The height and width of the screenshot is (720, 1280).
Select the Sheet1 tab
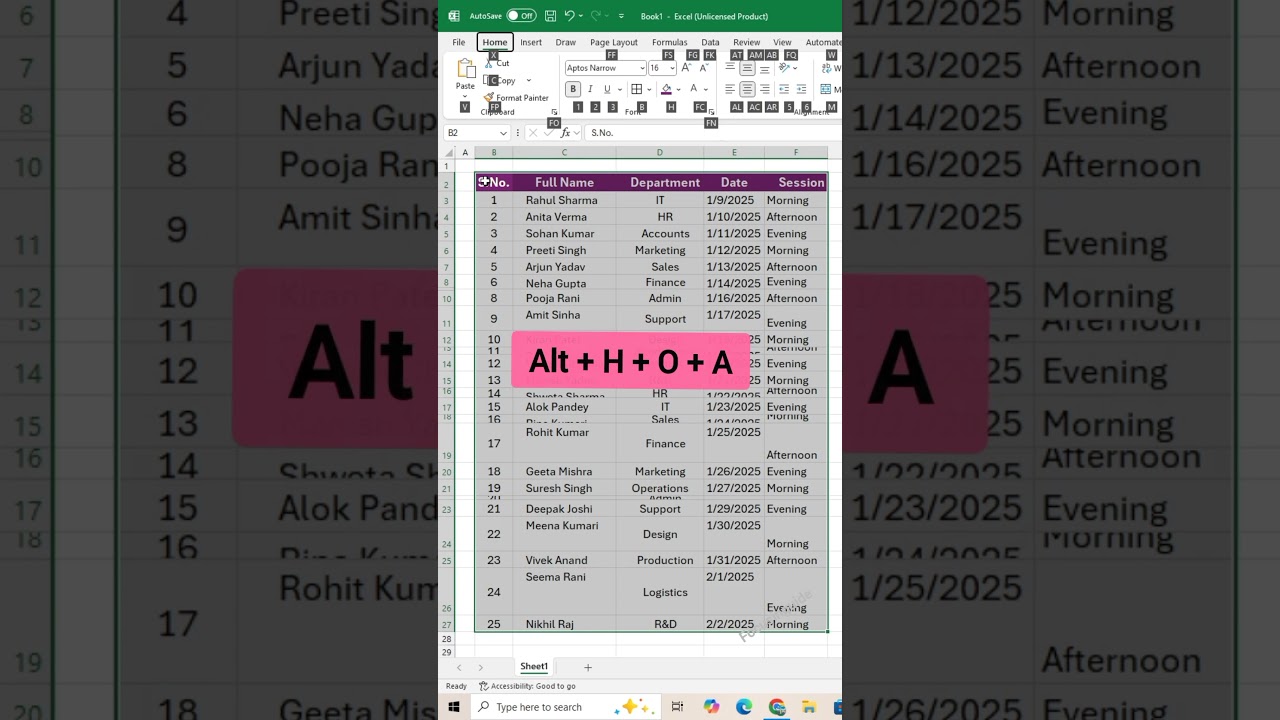tap(534, 667)
